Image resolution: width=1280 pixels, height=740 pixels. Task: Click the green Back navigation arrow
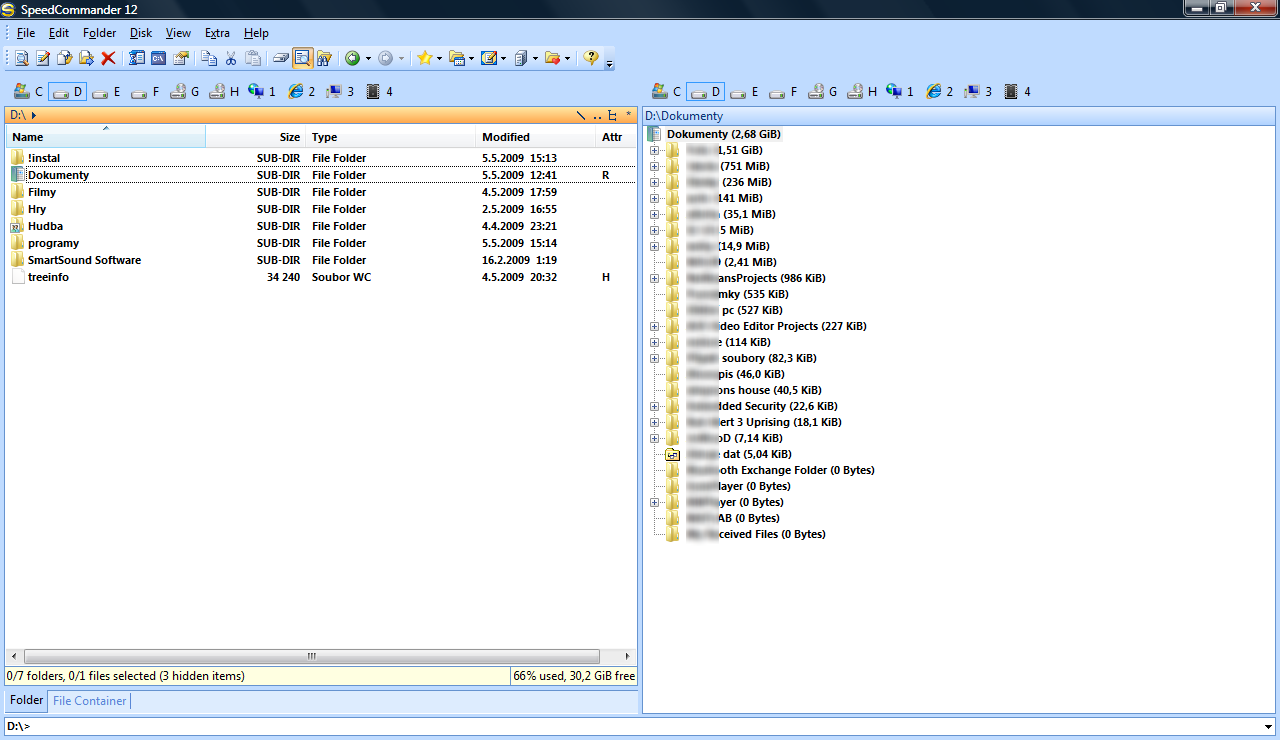[x=352, y=59]
